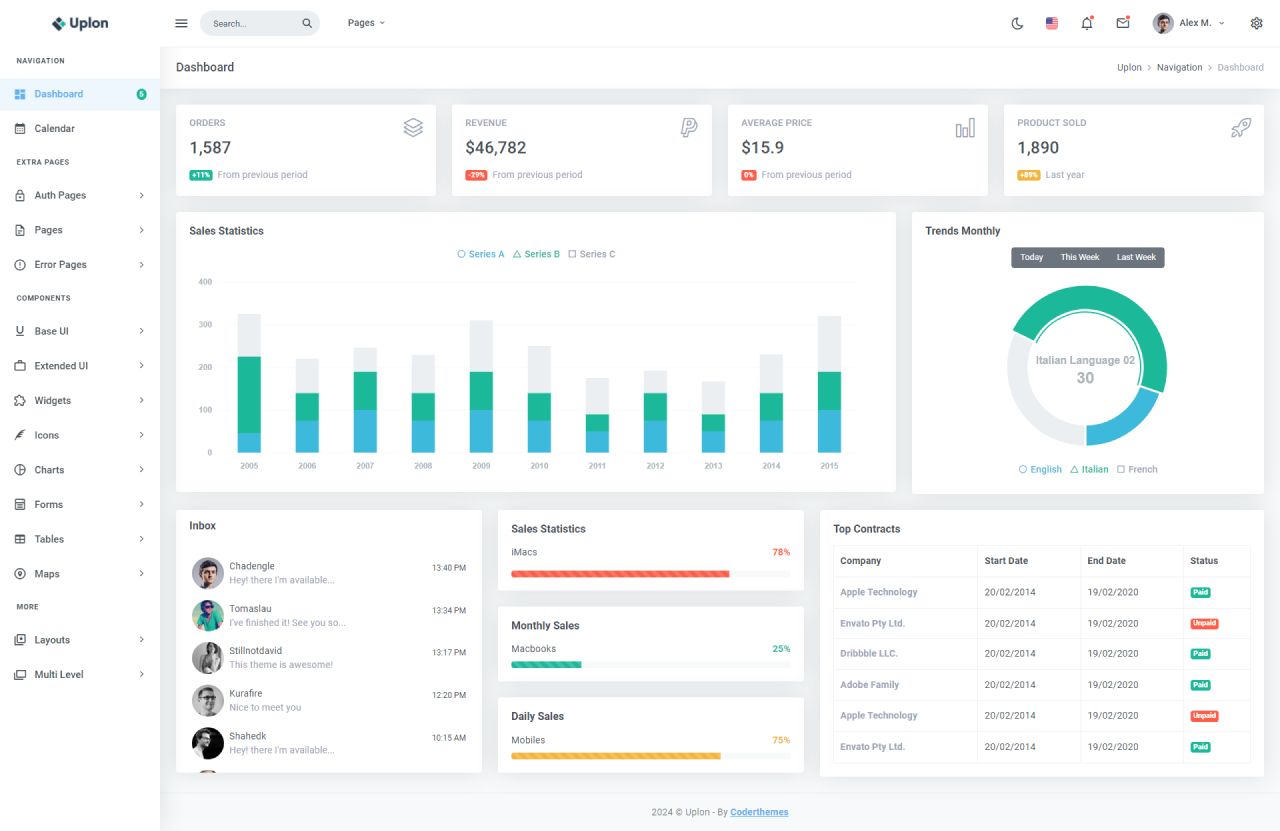Screen dimensions: 1280x831
Task: Click the bar chart icon on Average Price card
Action: pos(965,128)
